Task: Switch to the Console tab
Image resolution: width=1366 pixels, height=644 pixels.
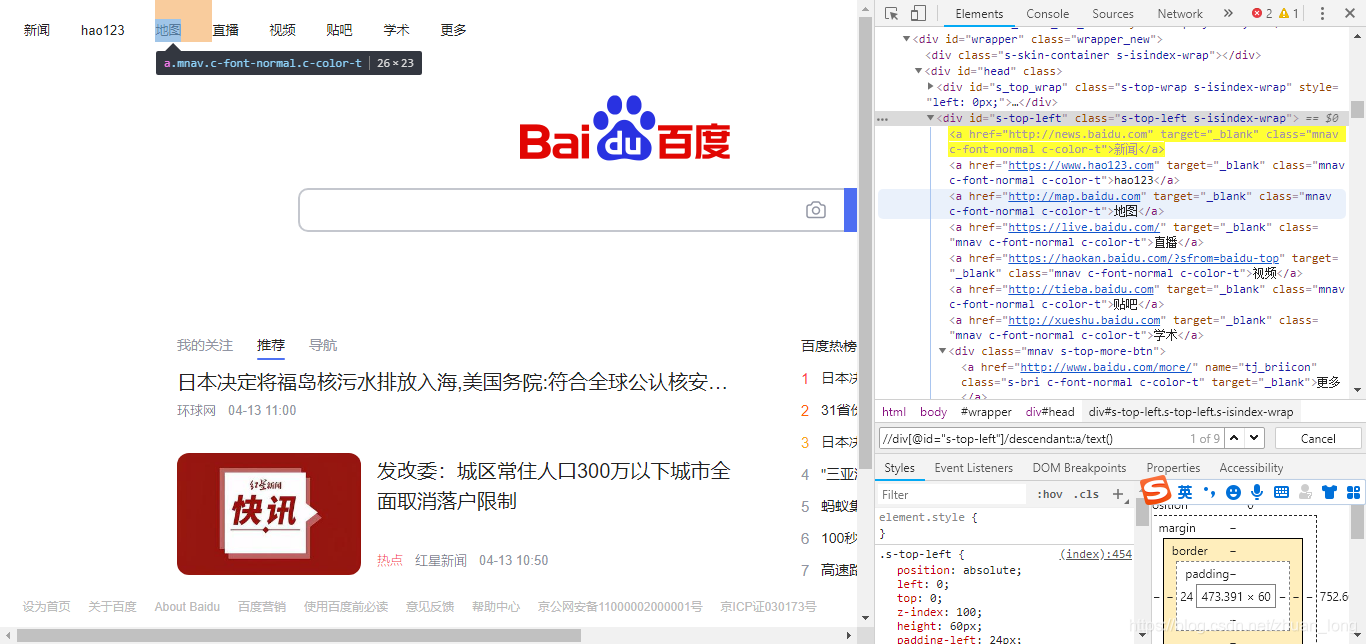Action: pyautogui.click(x=1047, y=13)
